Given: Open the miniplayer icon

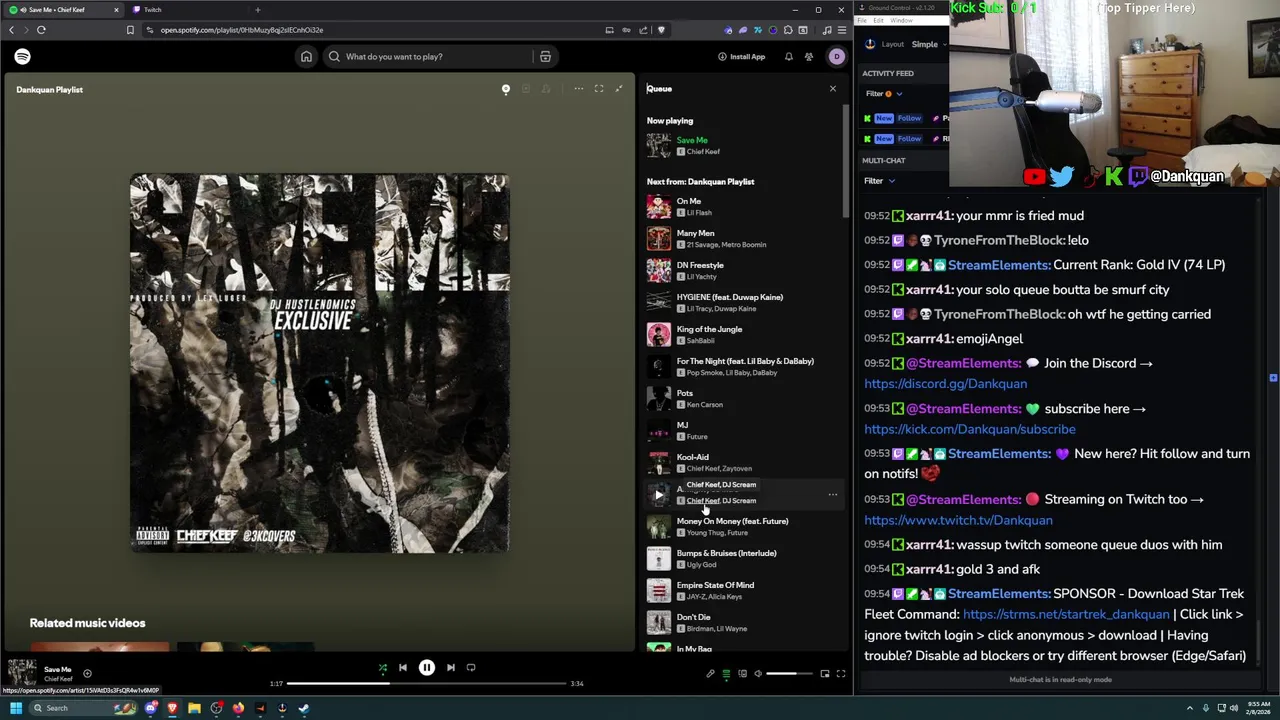Looking at the screenshot, I should point(825,674).
